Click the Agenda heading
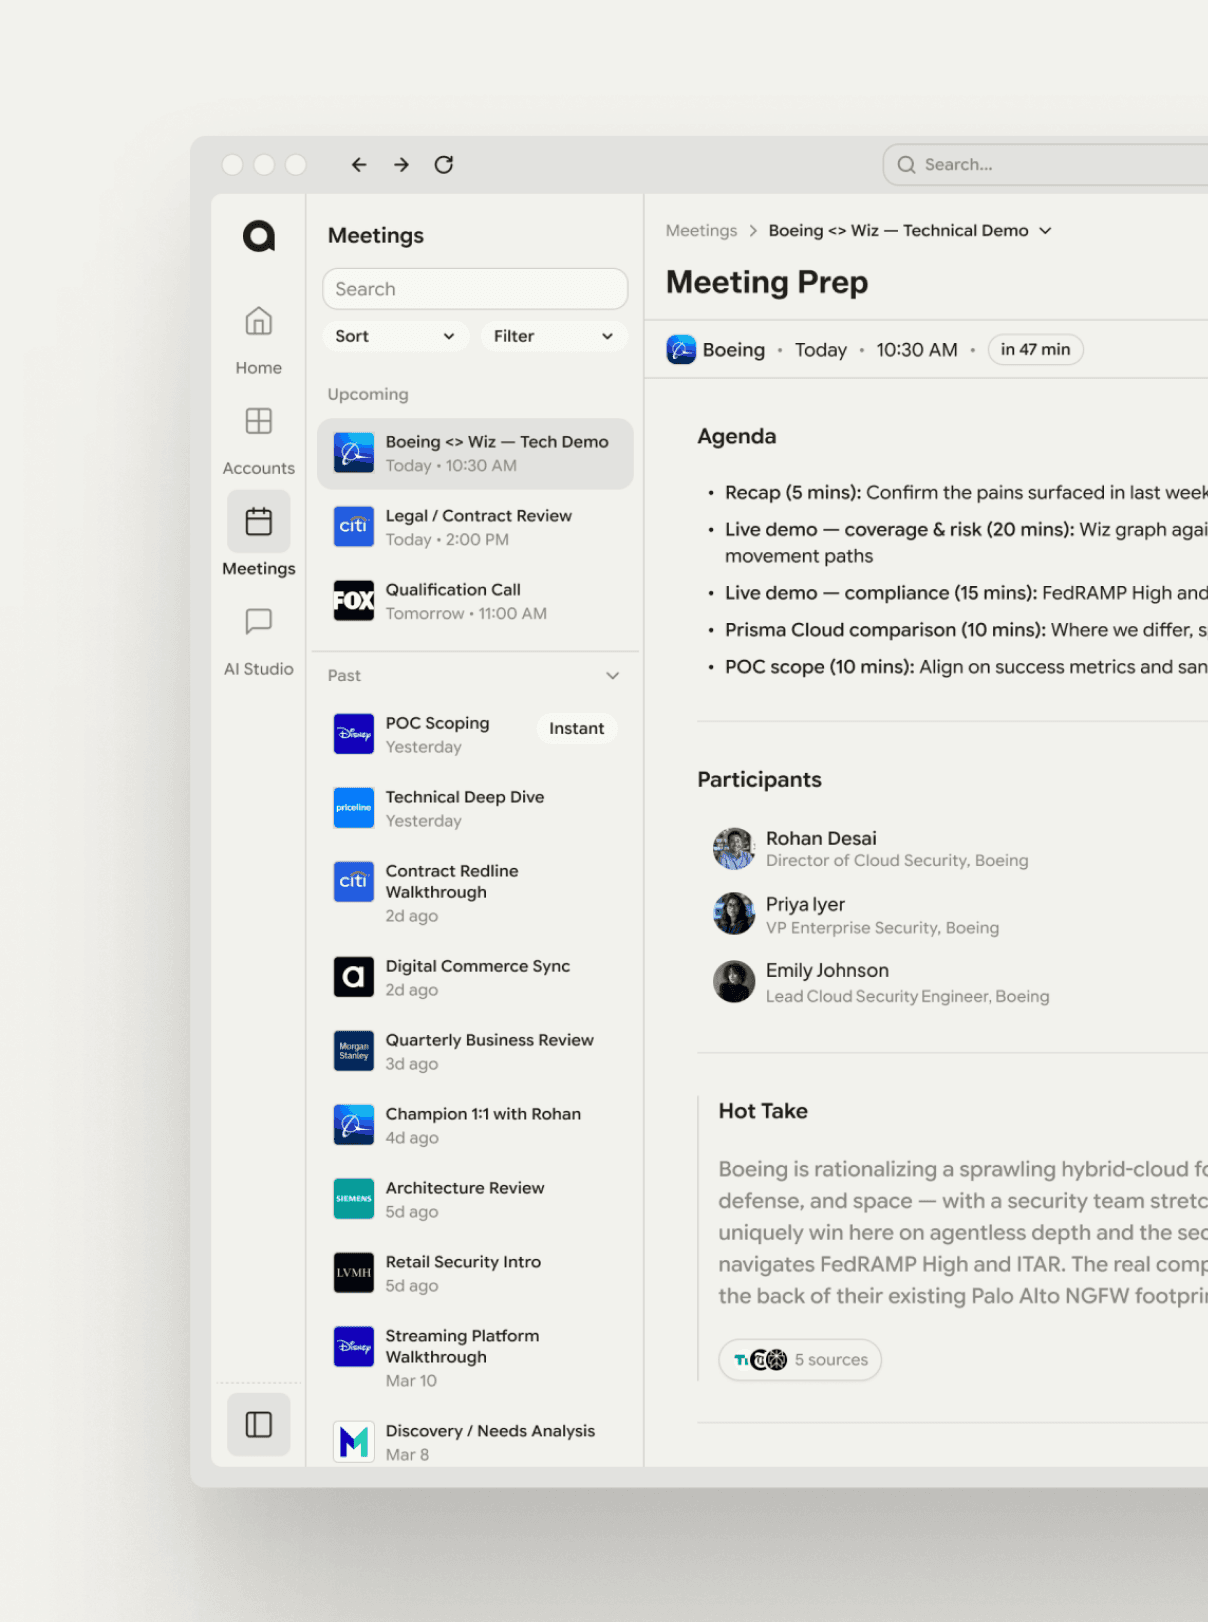 click(x=737, y=437)
